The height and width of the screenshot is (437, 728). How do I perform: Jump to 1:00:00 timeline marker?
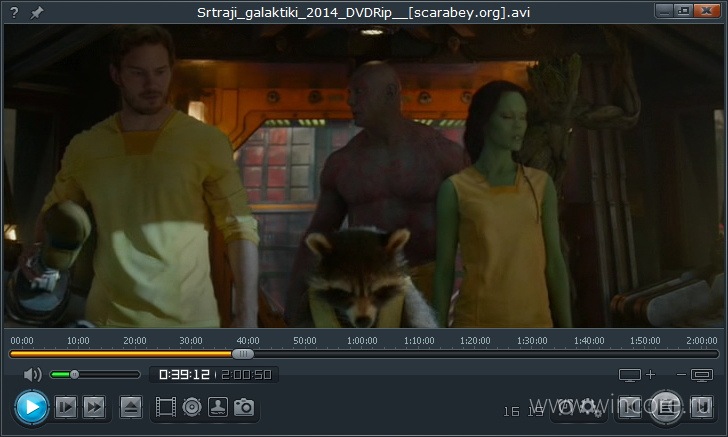pos(362,341)
